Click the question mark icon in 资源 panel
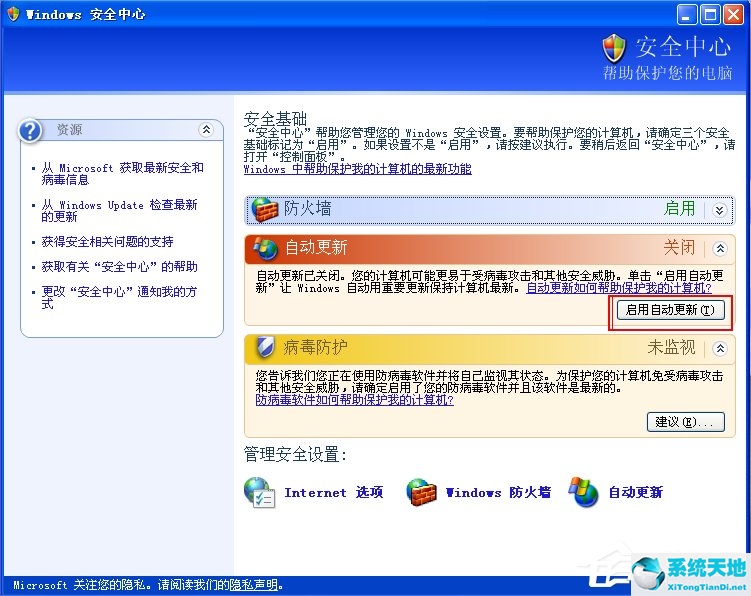This screenshot has width=751, height=596. pyautogui.click(x=30, y=130)
